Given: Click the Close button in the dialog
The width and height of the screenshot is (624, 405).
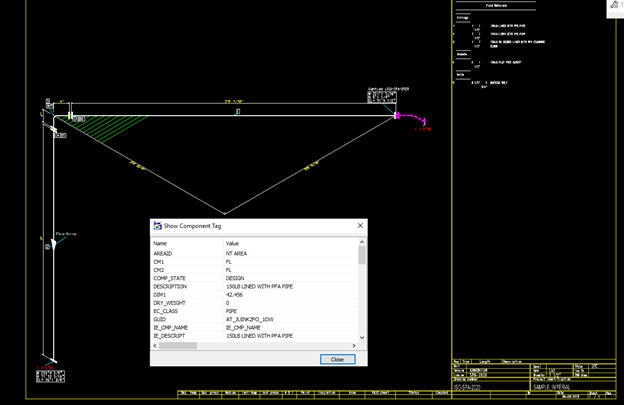Looking at the screenshot, I should tap(337, 359).
